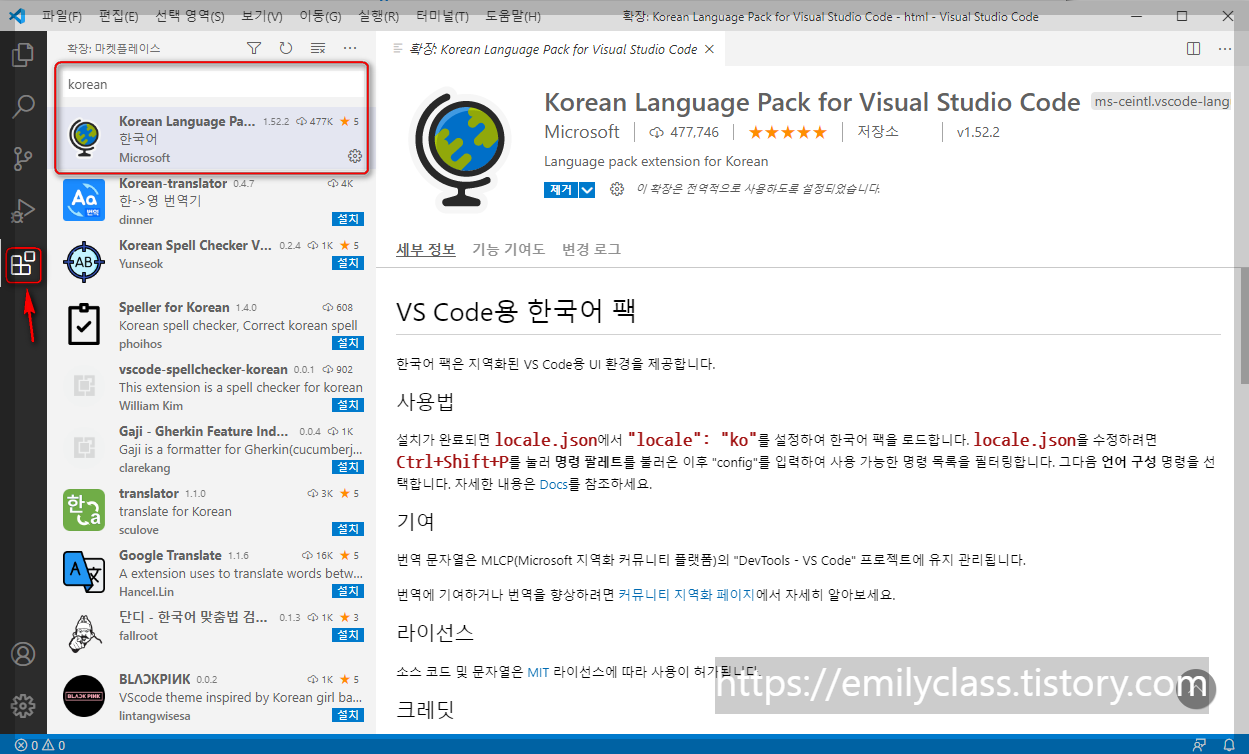
Task: Open Source Control view in activity bar
Action: click(x=23, y=158)
